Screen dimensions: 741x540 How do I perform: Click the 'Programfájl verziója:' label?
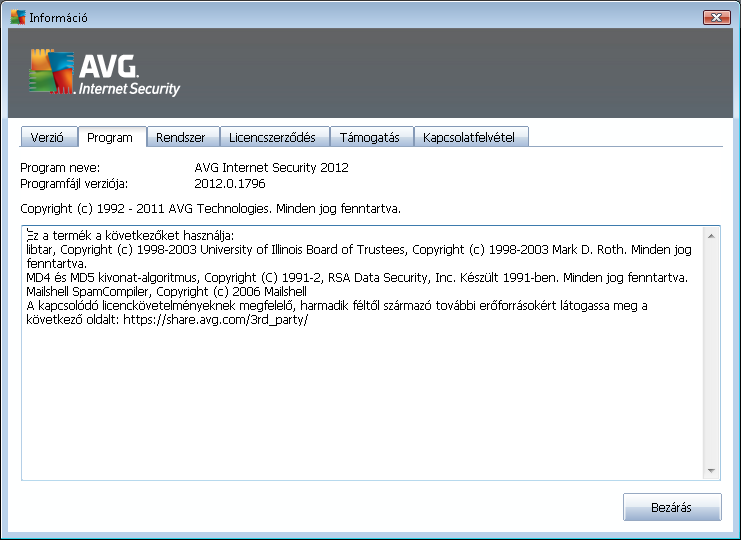click(74, 184)
